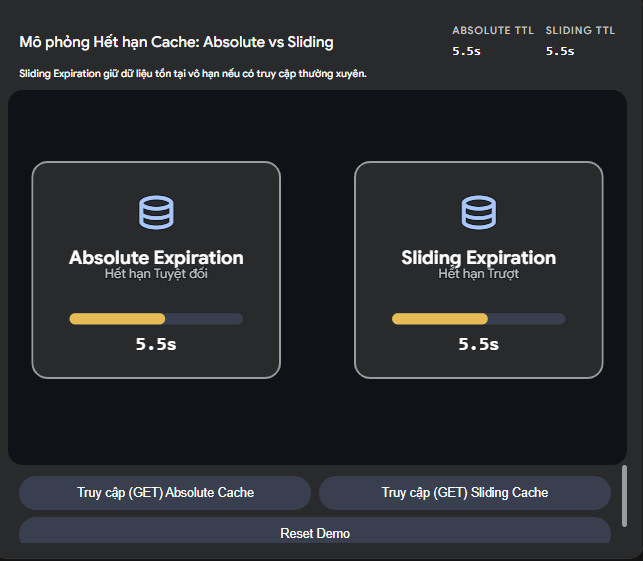Image resolution: width=643 pixels, height=561 pixels.
Task: Click the countdown timer in Absolute Expiration card
Action: point(156,344)
